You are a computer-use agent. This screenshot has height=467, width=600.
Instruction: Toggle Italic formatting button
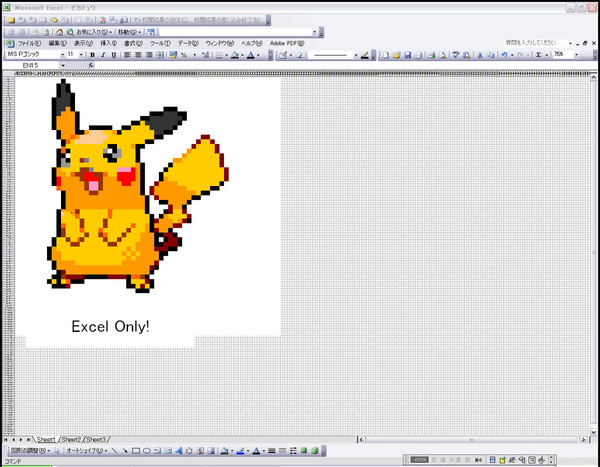point(103,55)
